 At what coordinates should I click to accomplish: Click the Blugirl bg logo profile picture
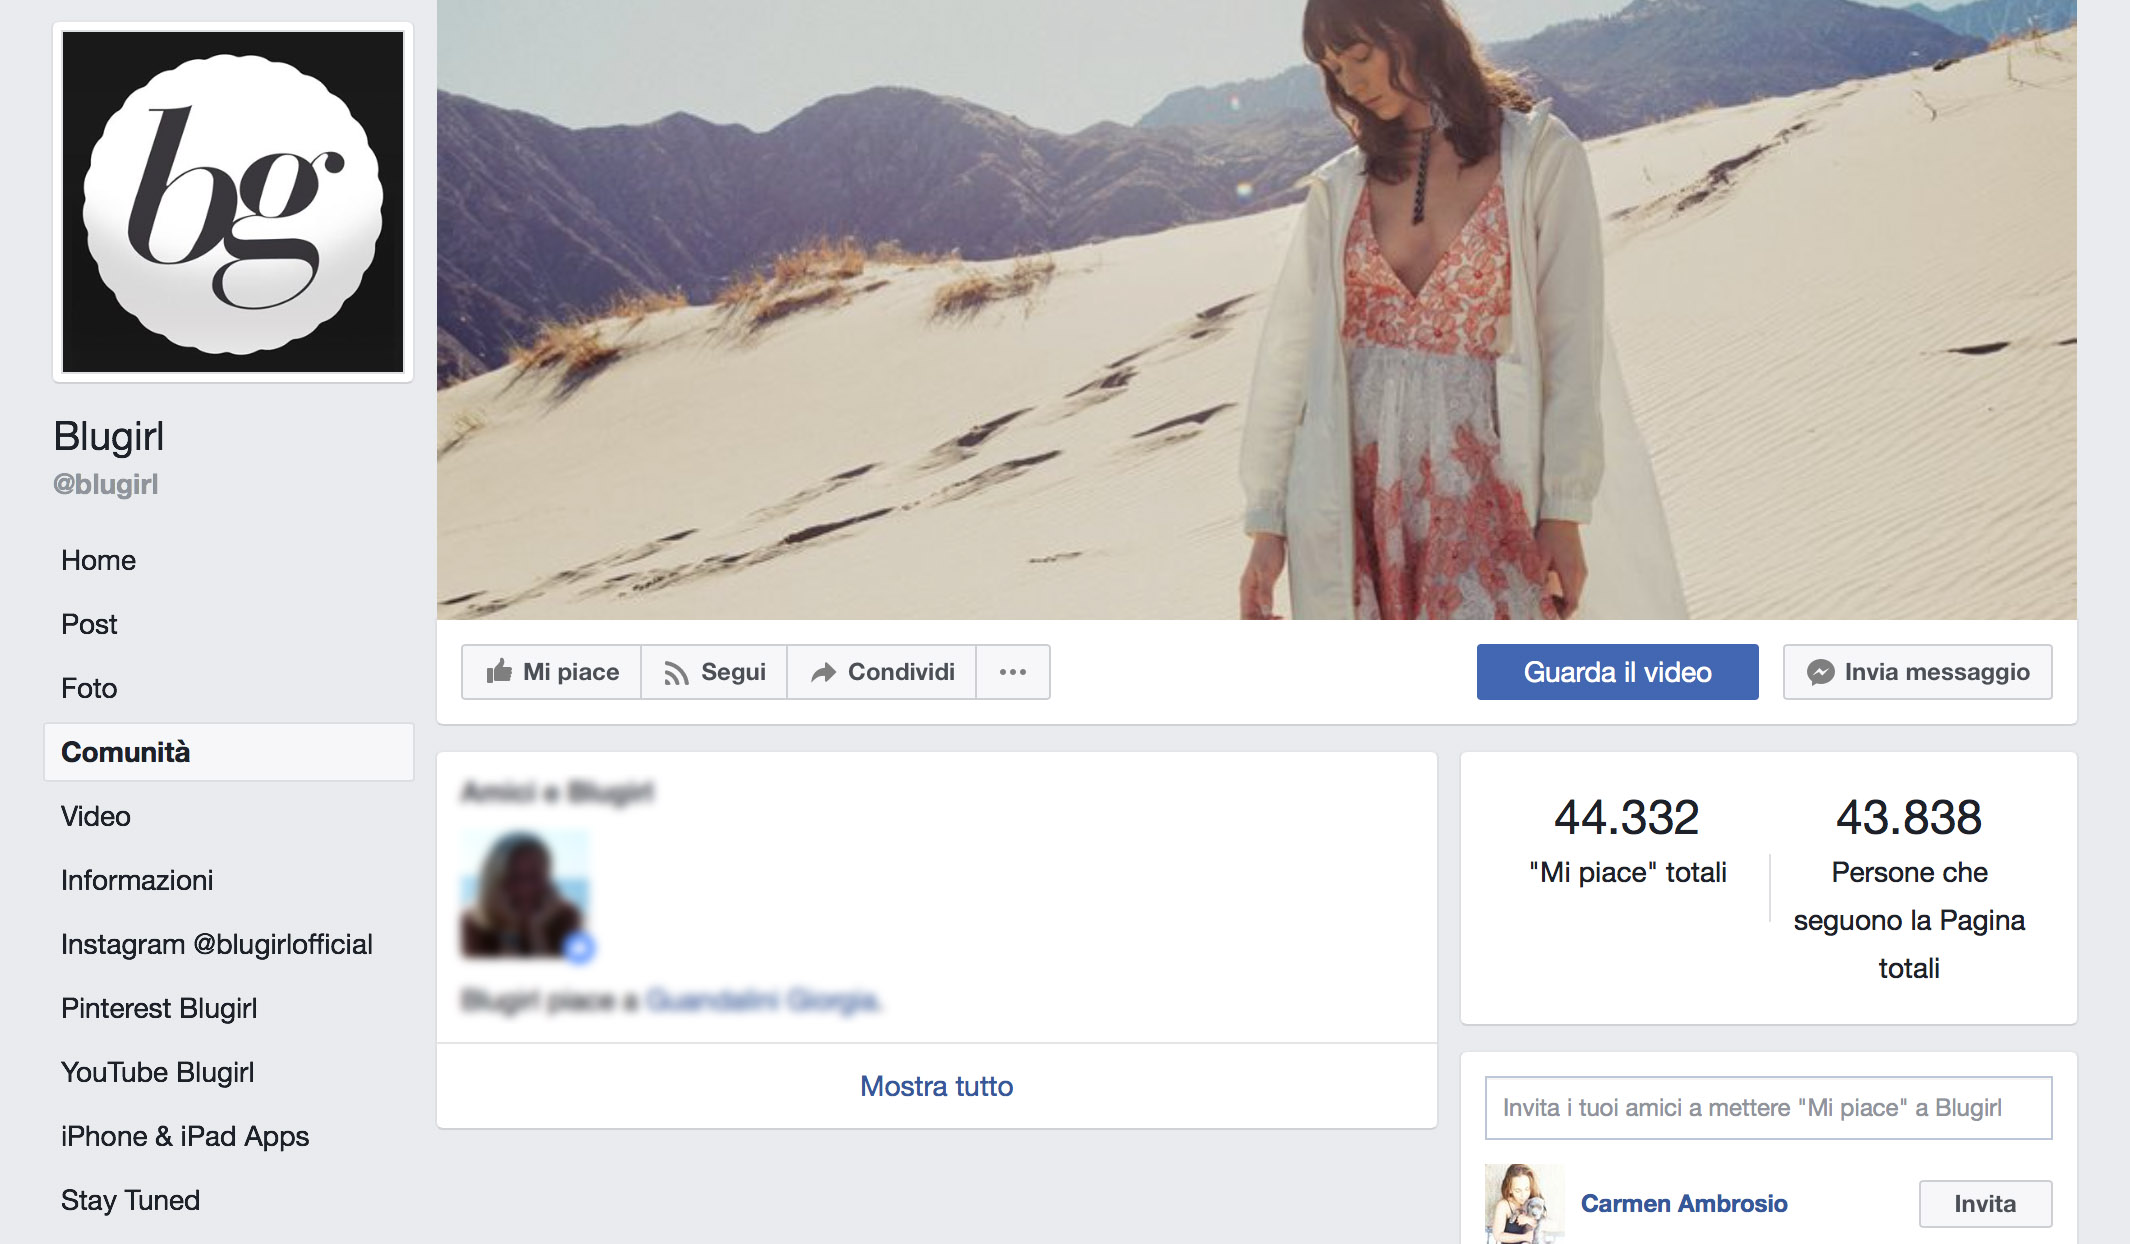click(232, 202)
